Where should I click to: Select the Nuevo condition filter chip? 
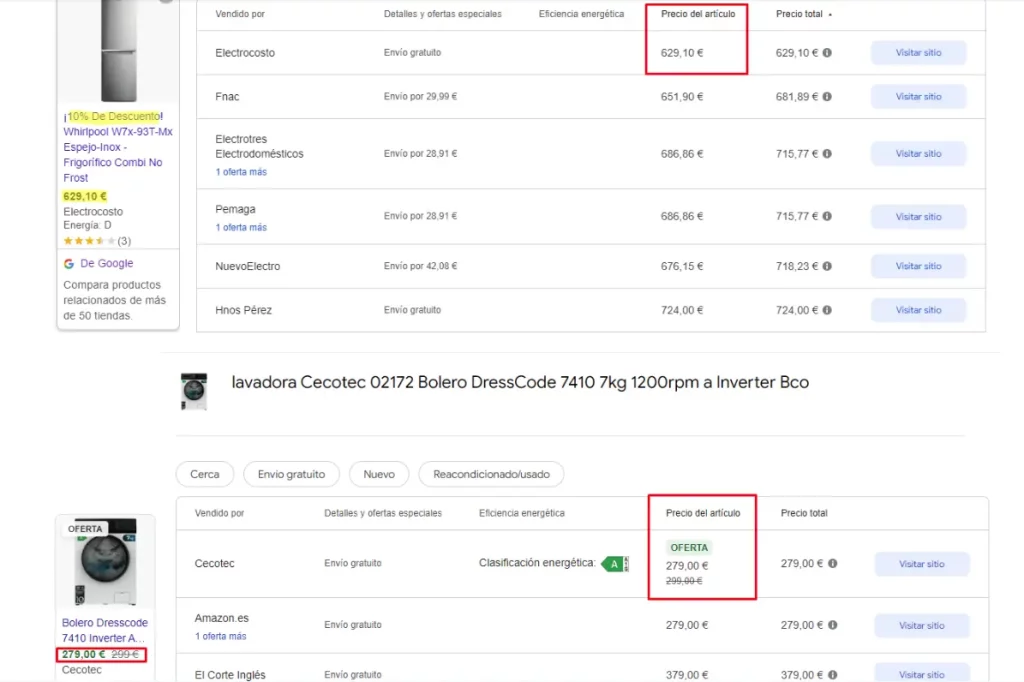[379, 474]
